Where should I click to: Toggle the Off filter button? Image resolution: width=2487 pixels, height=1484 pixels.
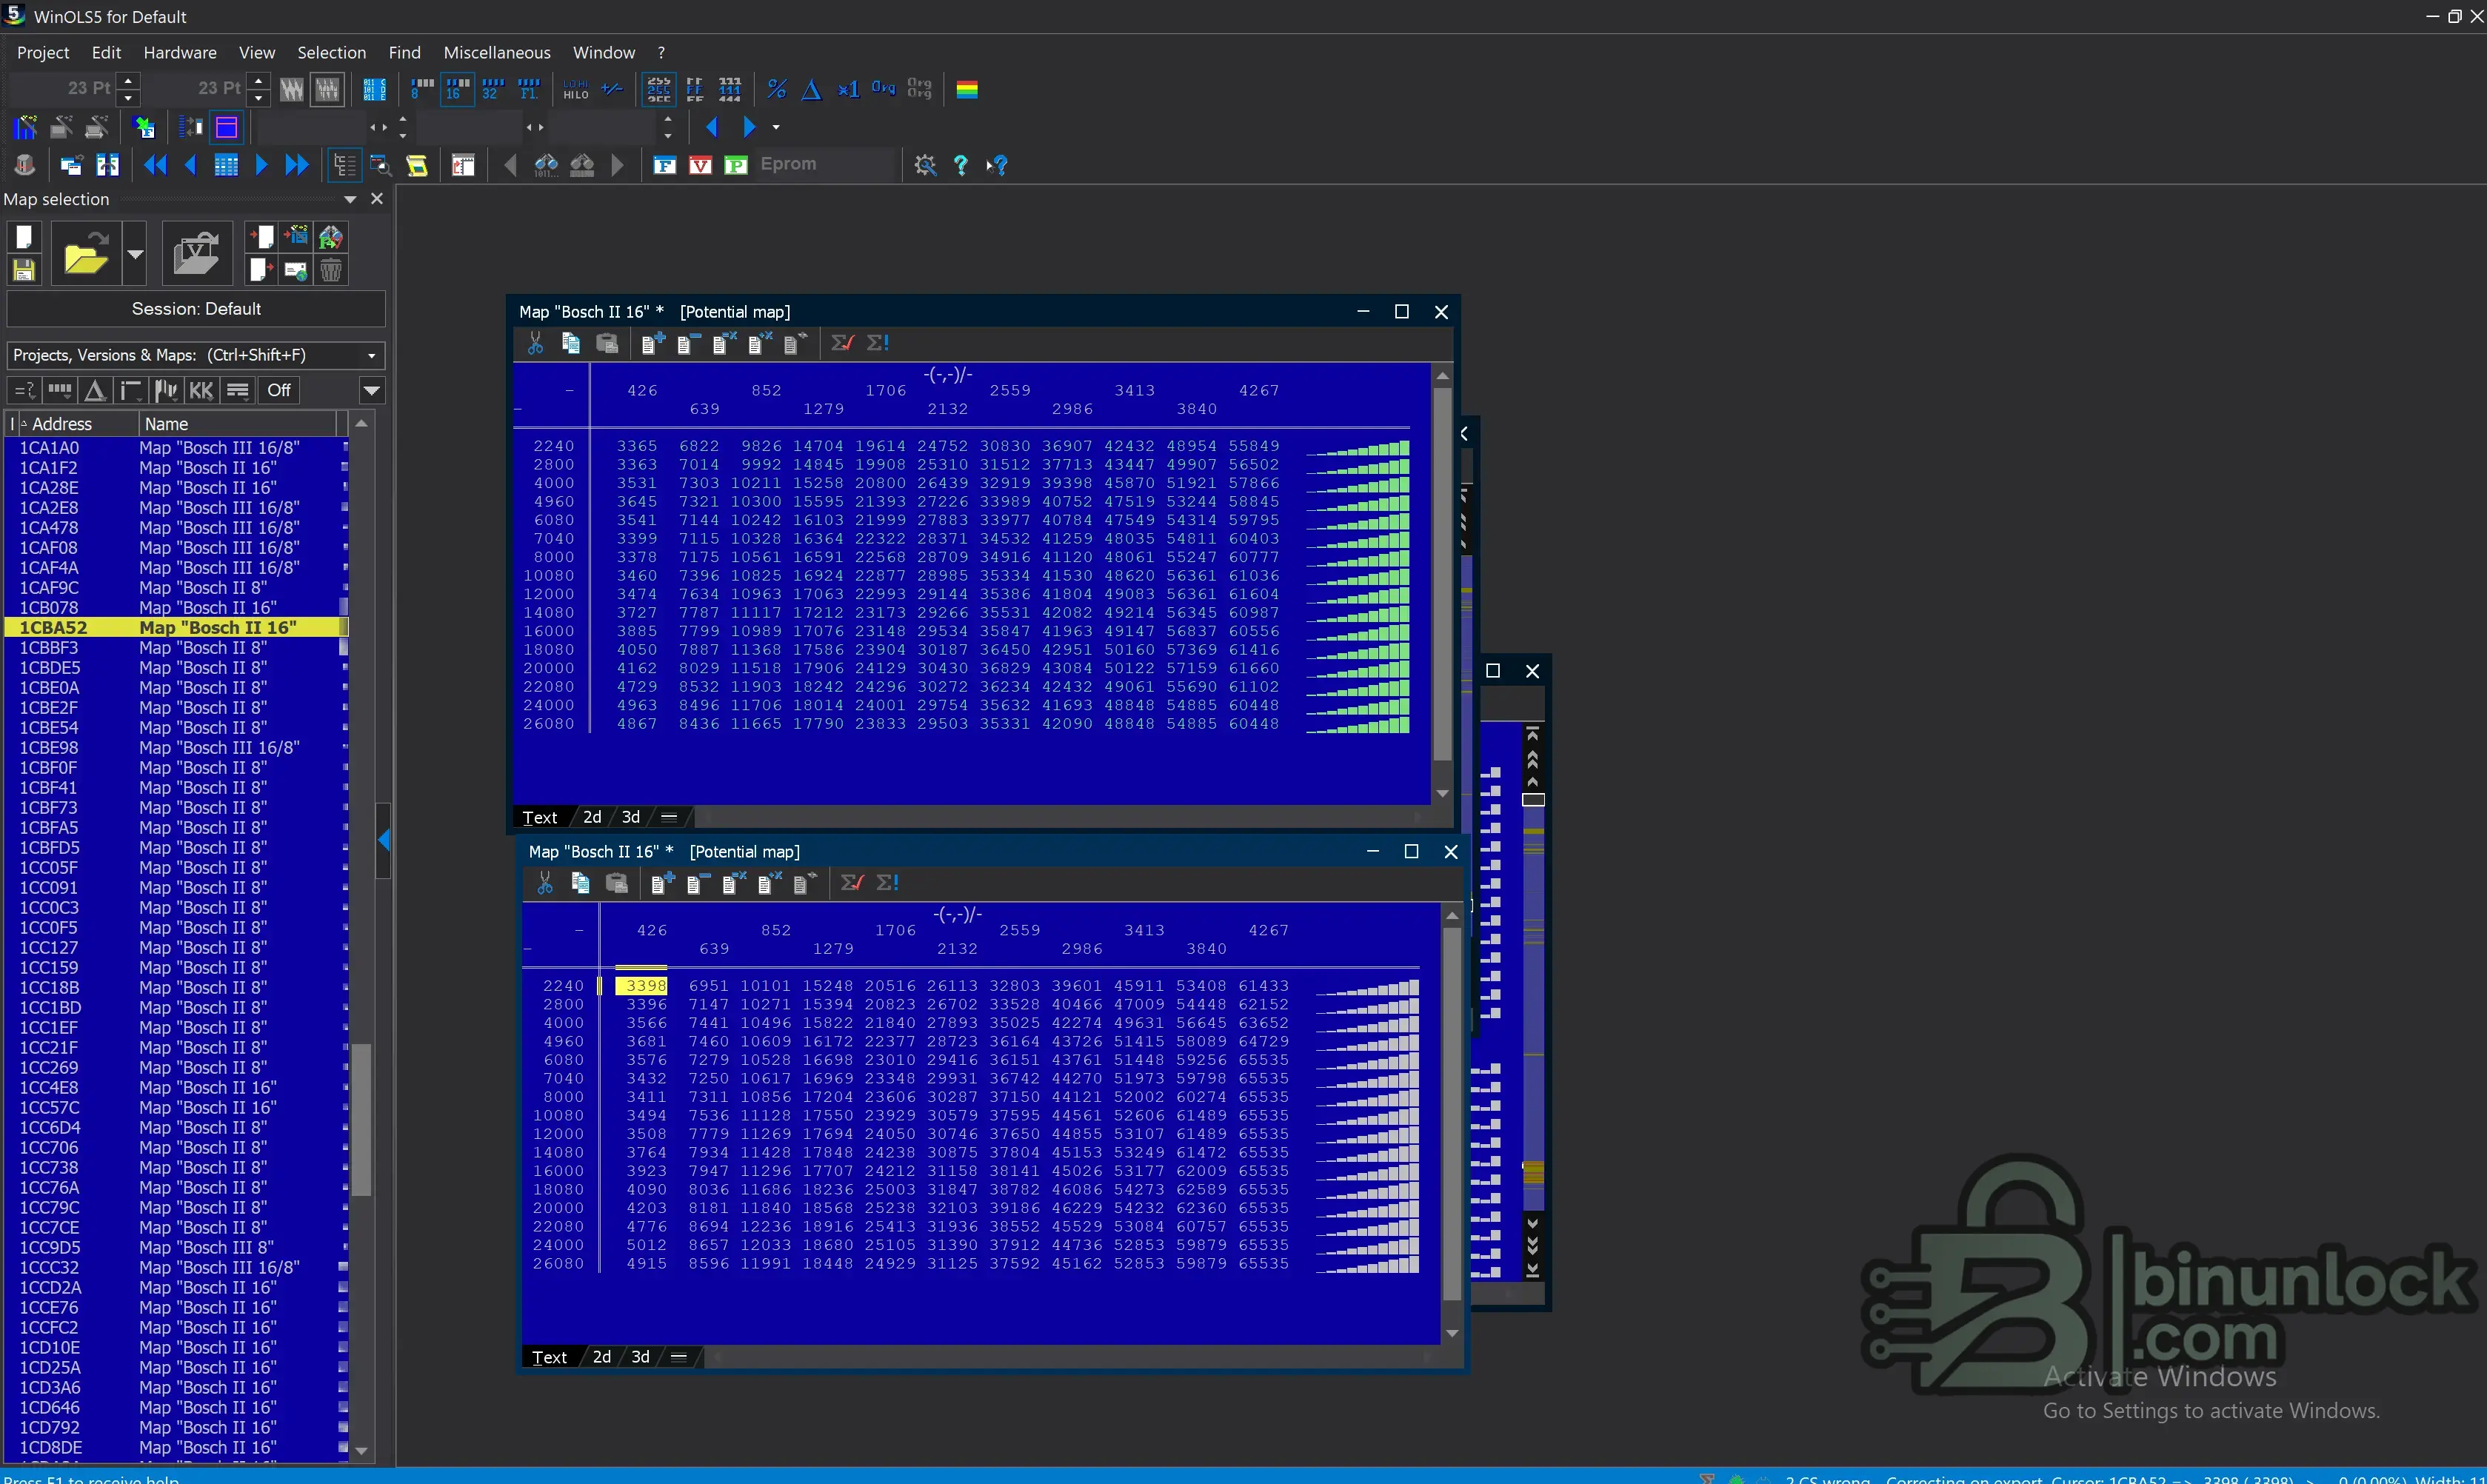pos(279,390)
